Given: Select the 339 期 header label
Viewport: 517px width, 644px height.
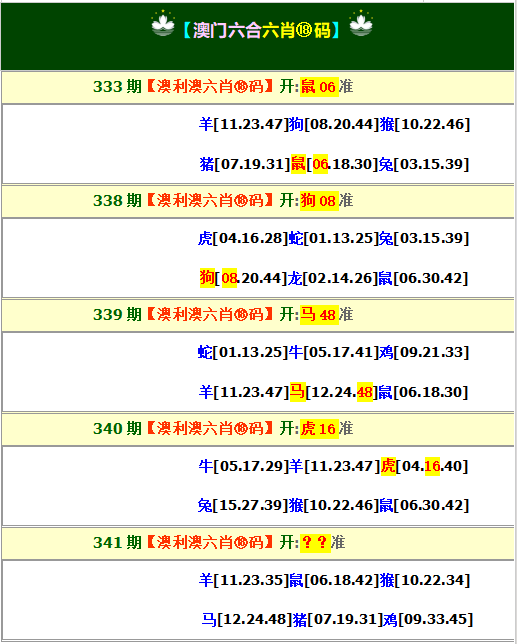Looking at the screenshot, I should click(x=117, y=315).
